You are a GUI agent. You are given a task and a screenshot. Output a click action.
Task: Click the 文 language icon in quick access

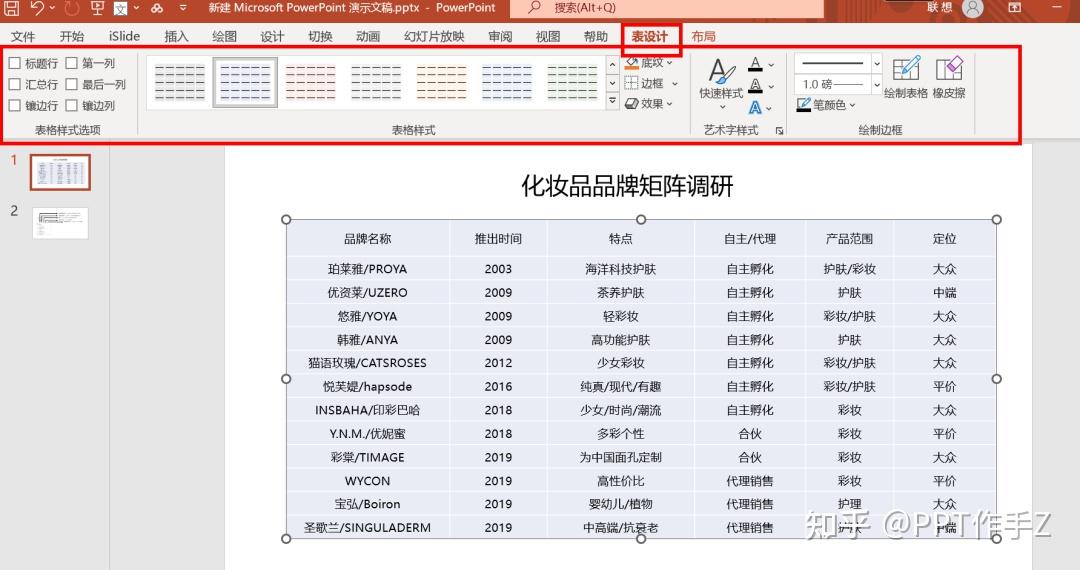pos(121,8)
